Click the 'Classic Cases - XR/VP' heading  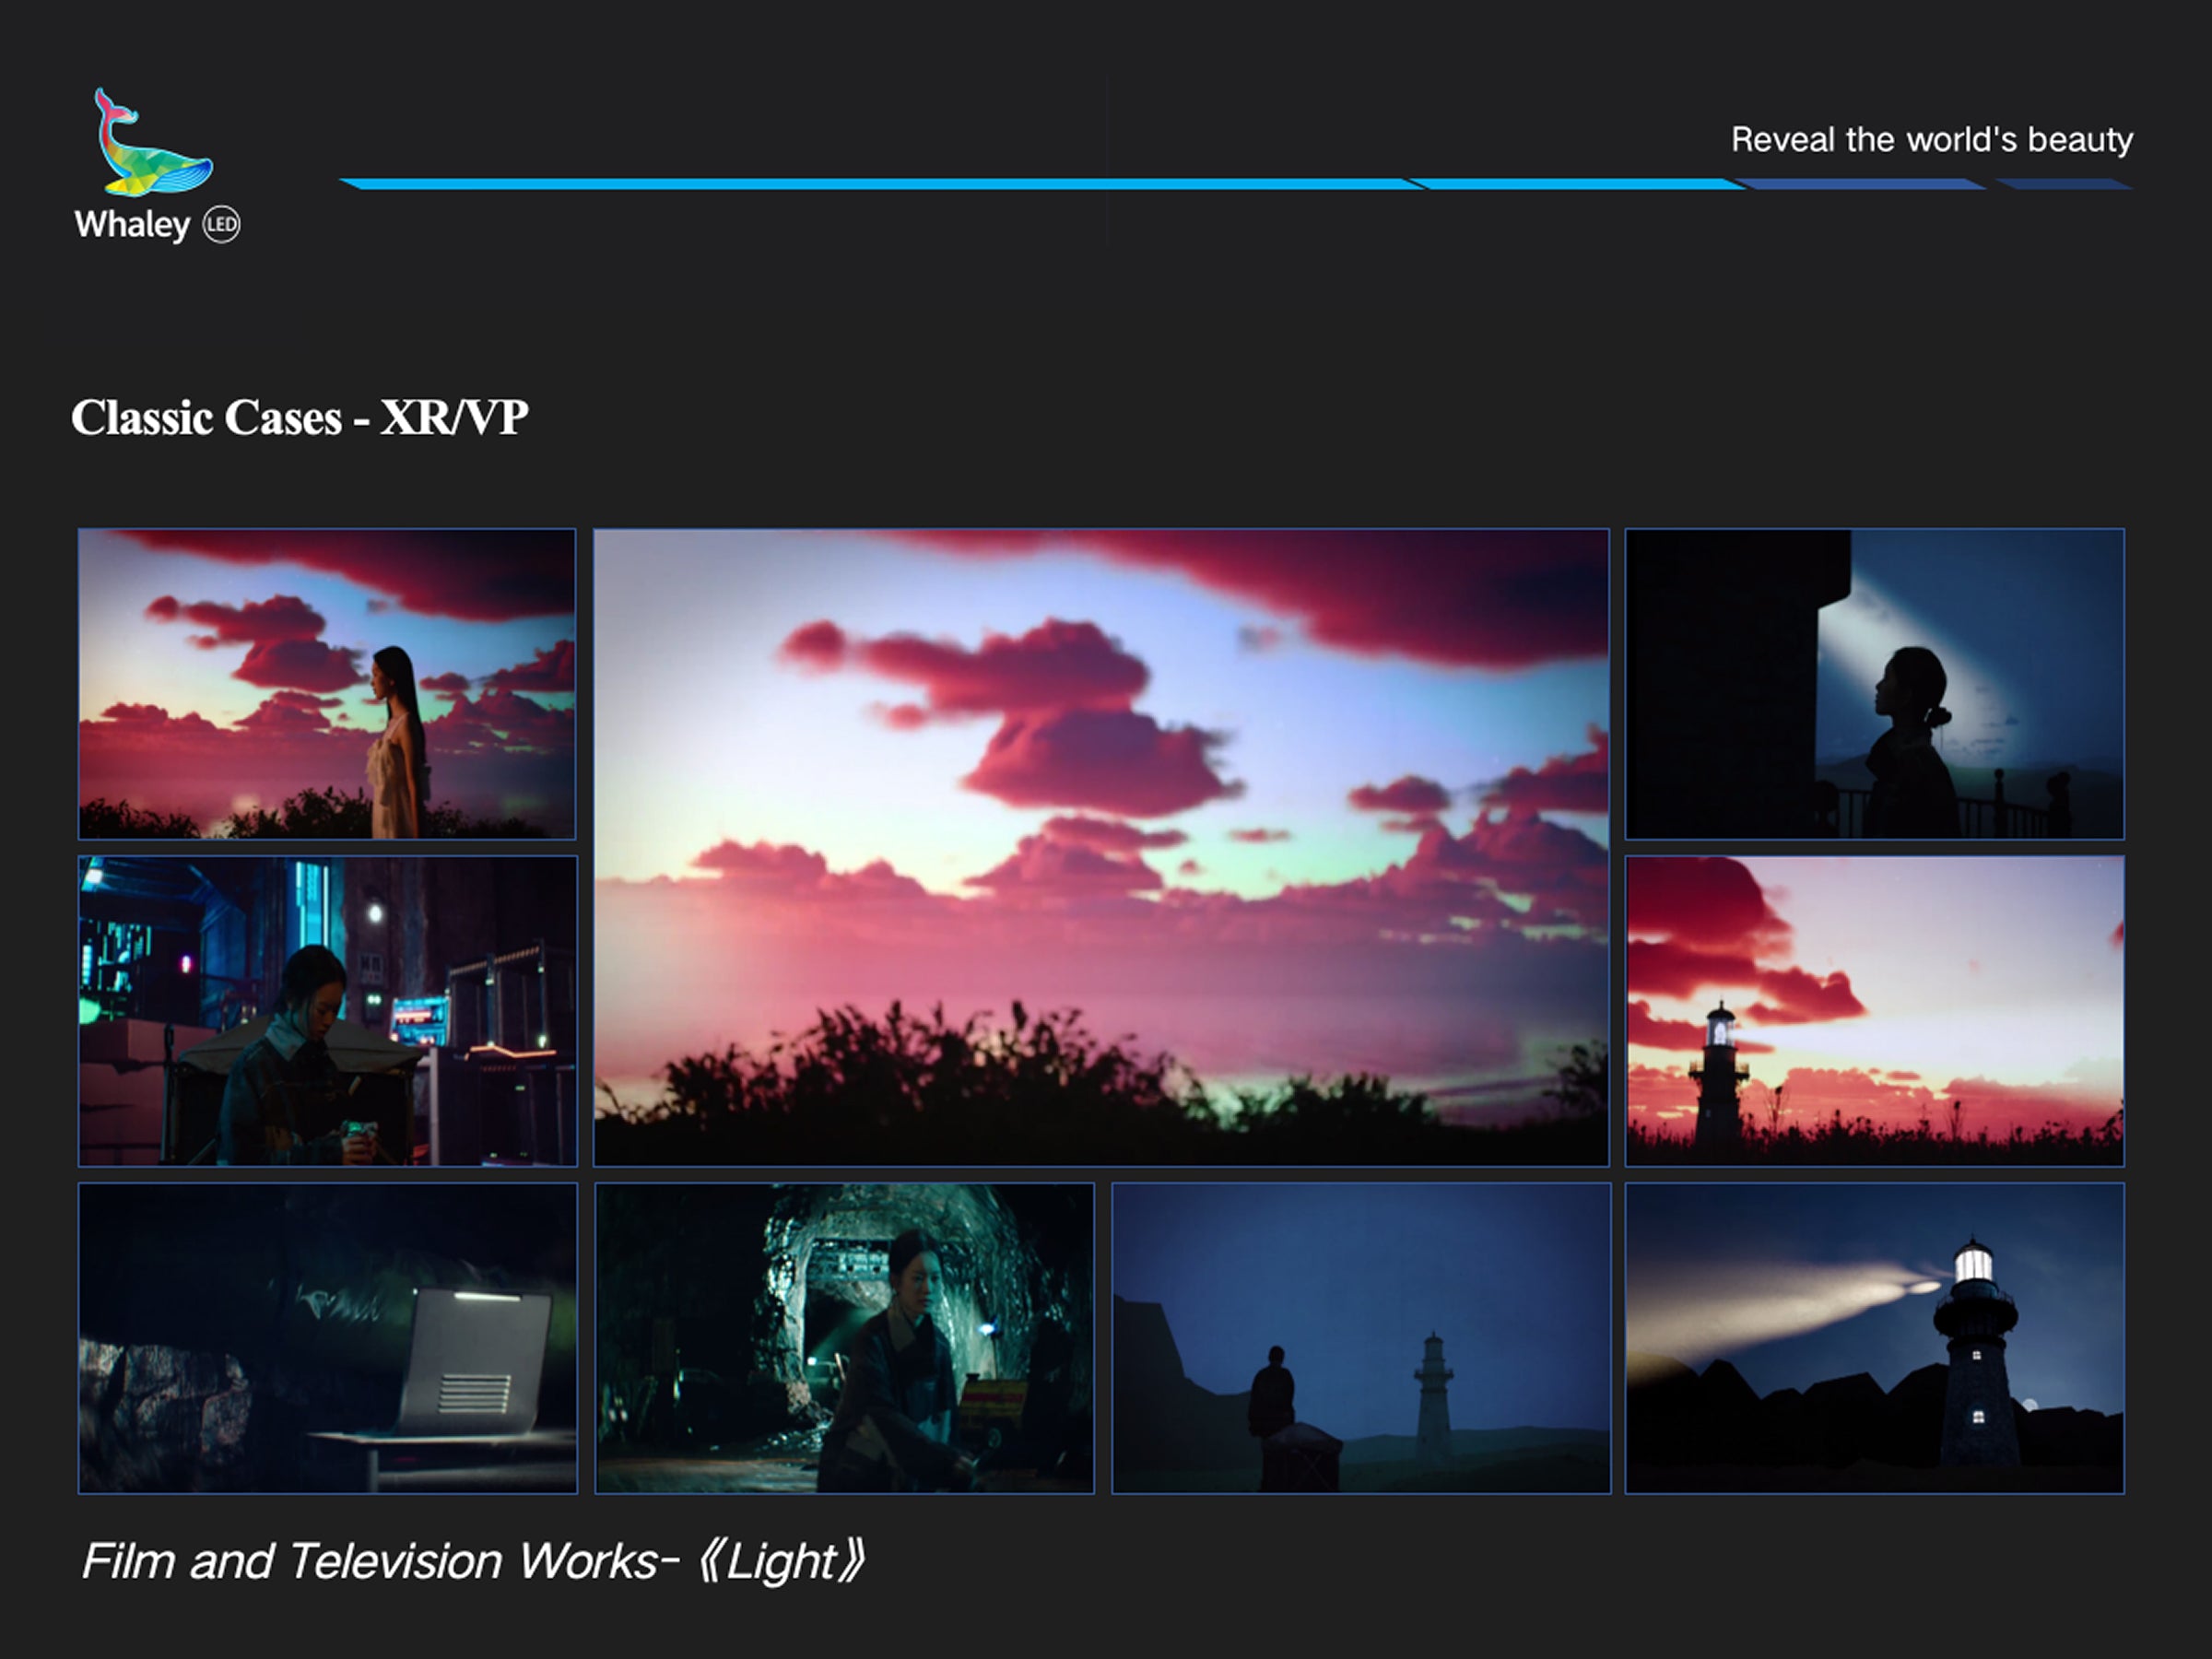(299, 418)
